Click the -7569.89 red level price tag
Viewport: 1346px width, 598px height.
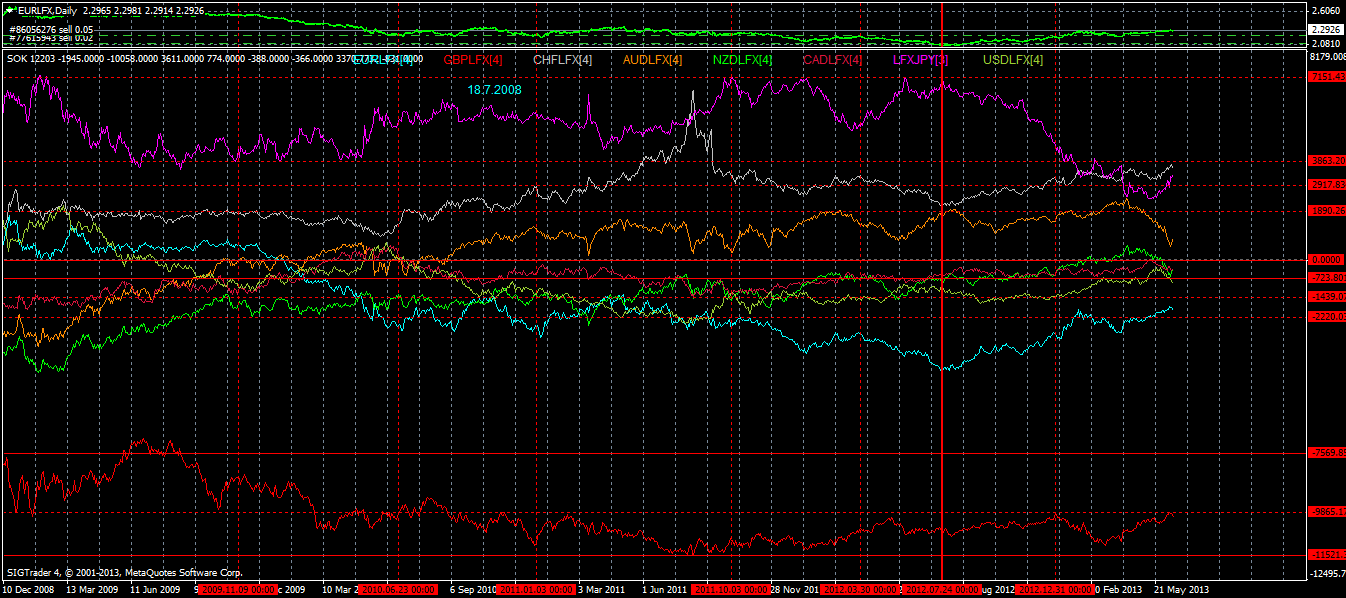tap(1328, 453)
